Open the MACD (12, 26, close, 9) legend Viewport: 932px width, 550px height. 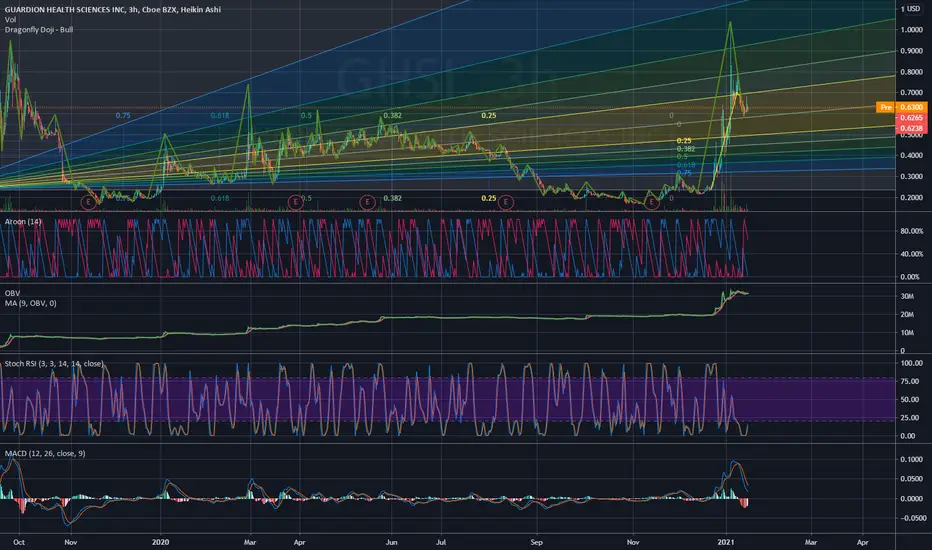tap(45, 453)
